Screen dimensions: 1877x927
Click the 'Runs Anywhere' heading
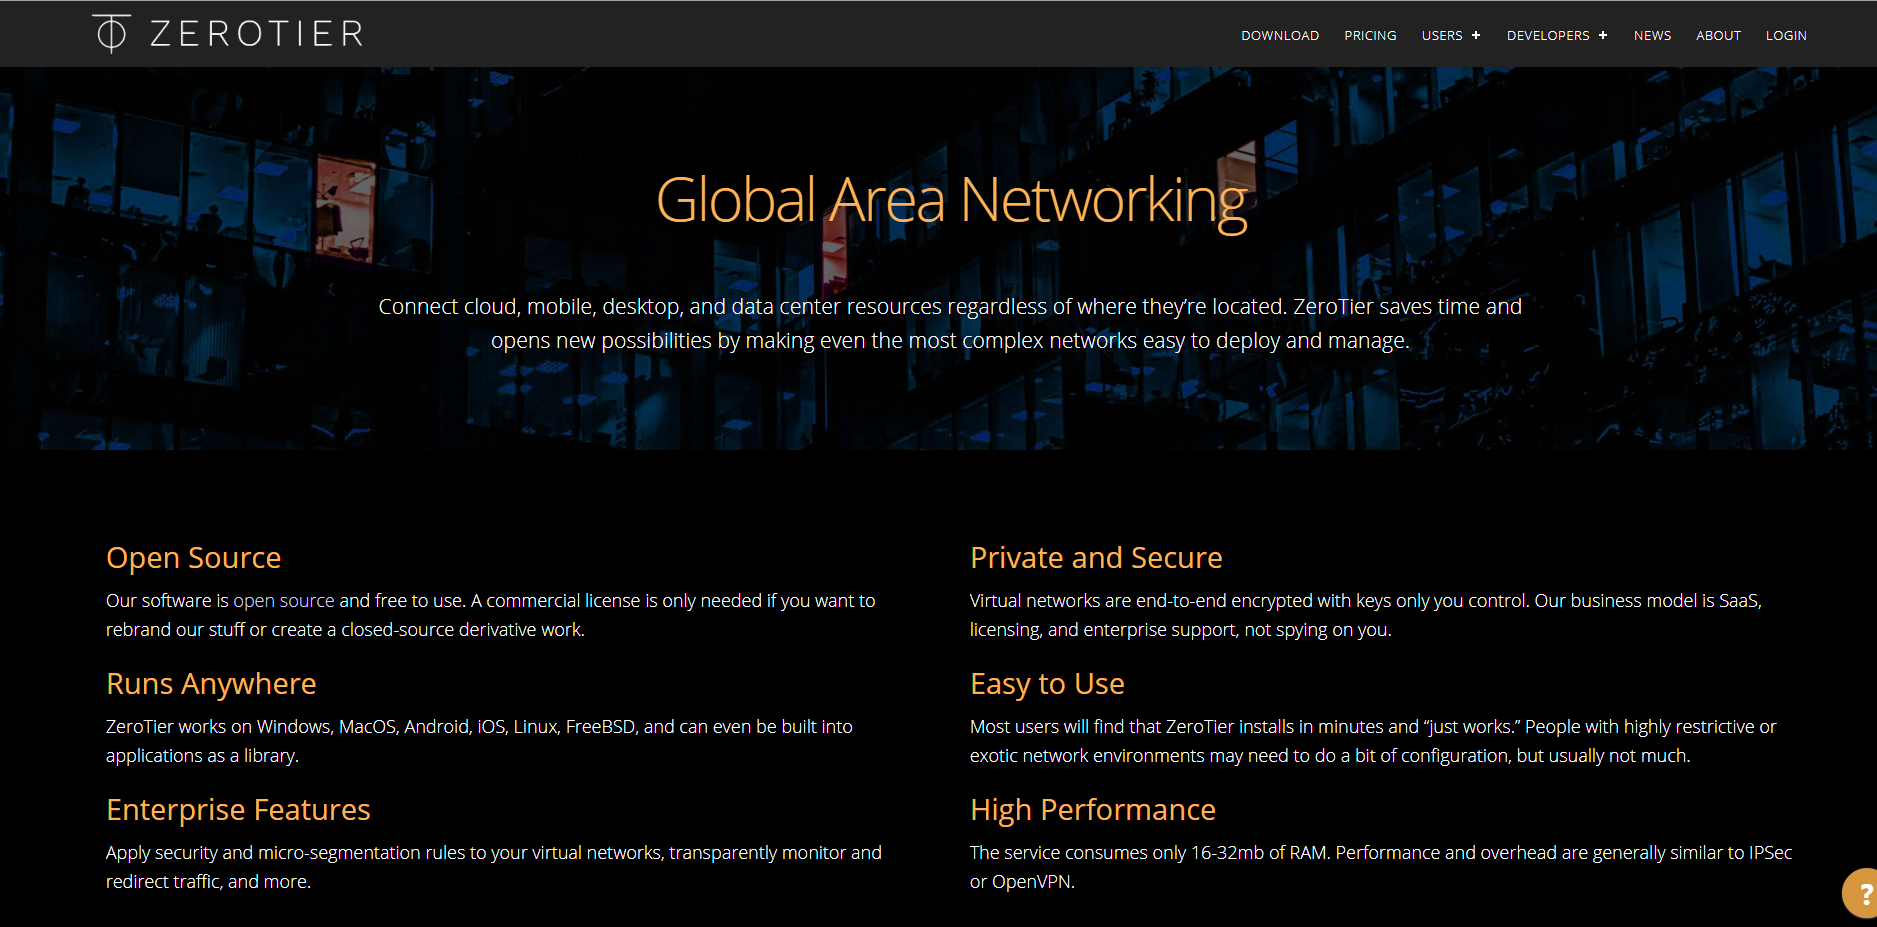click(211, 683)
